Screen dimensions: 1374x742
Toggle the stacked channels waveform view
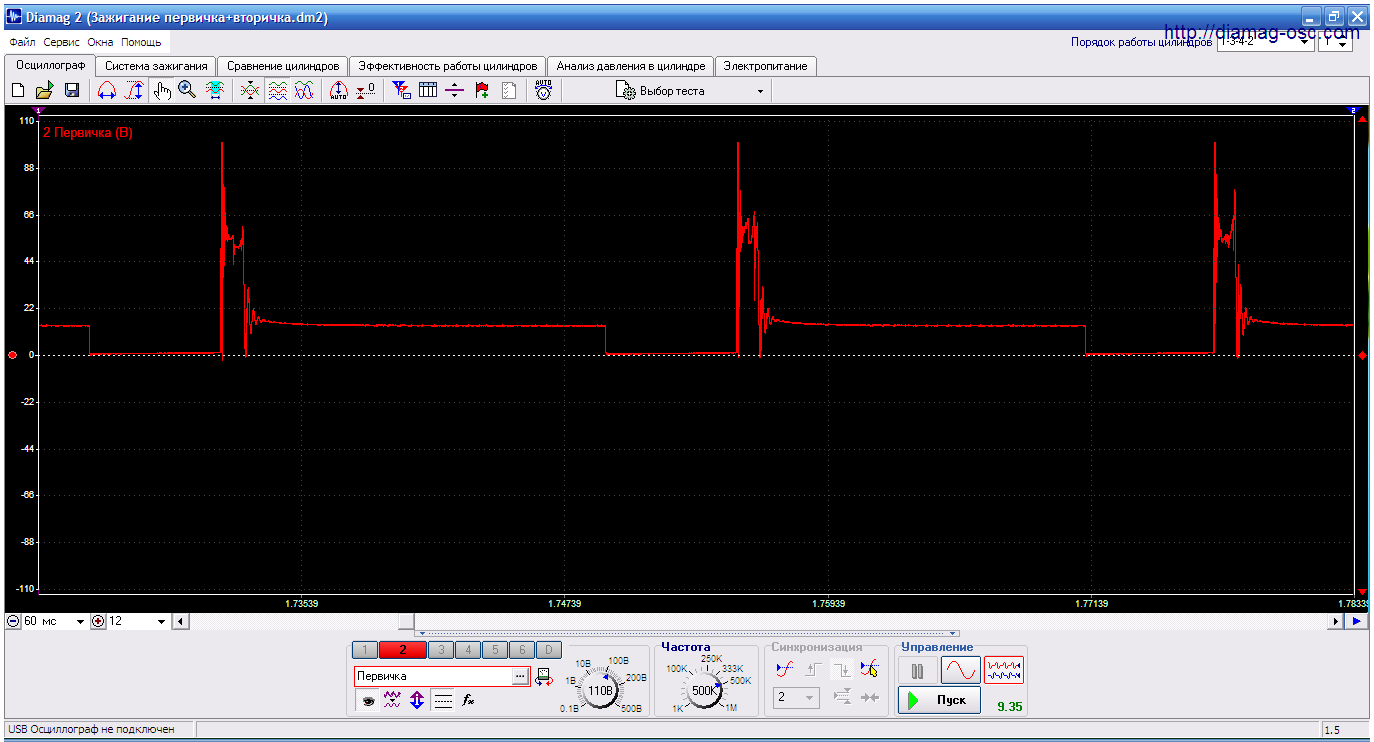coord(278,91)
